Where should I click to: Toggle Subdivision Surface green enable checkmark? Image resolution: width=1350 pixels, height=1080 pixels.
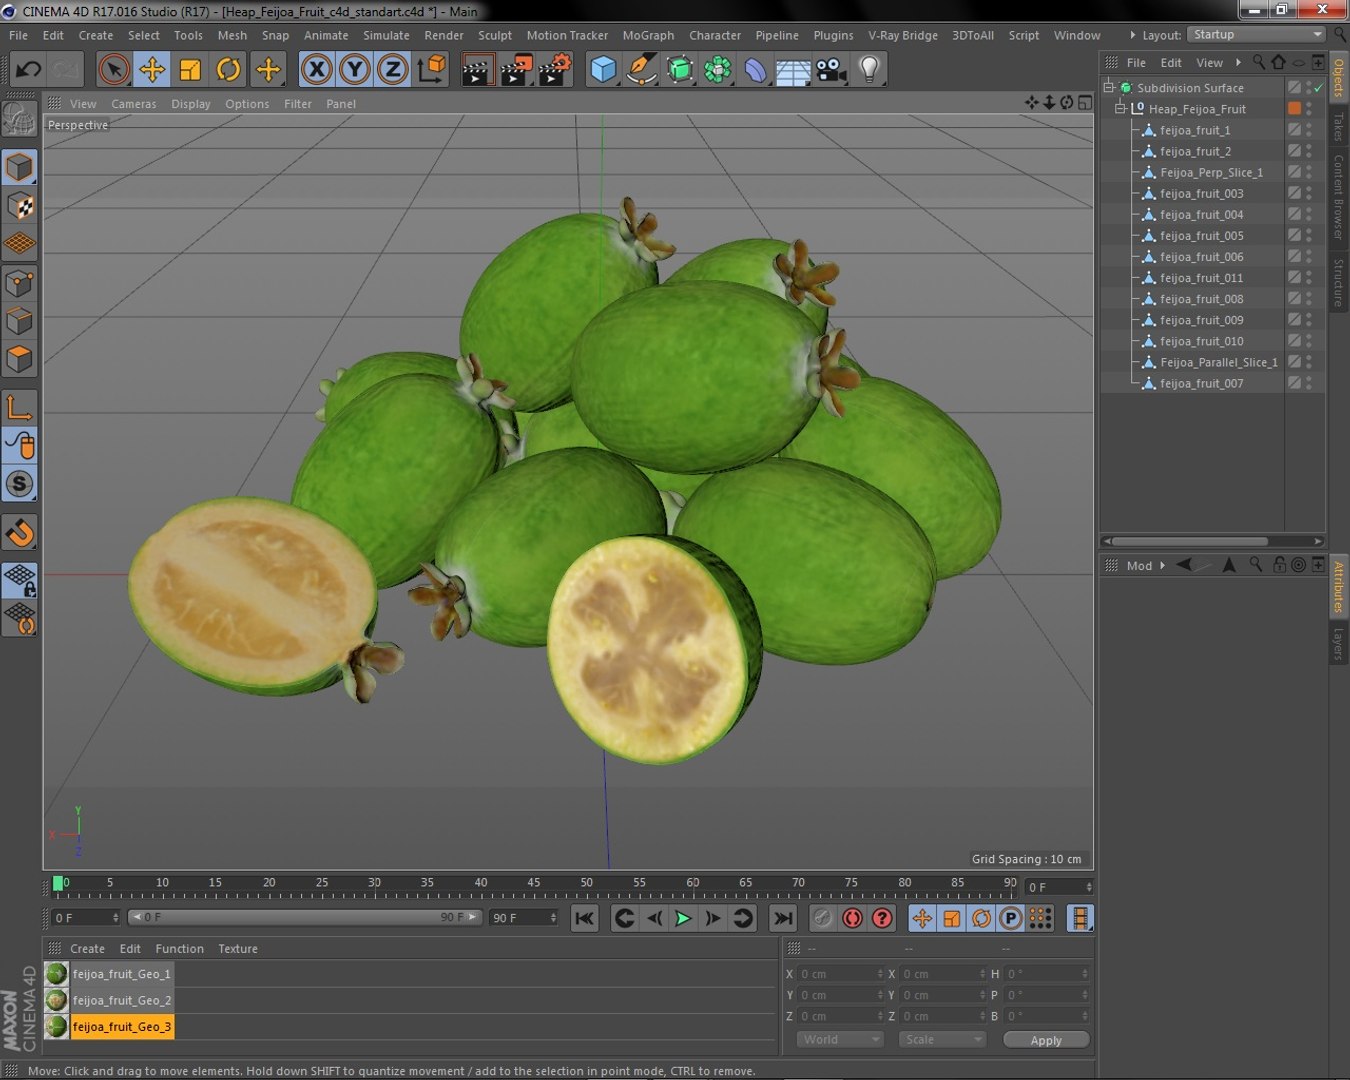coord(1318,88)
